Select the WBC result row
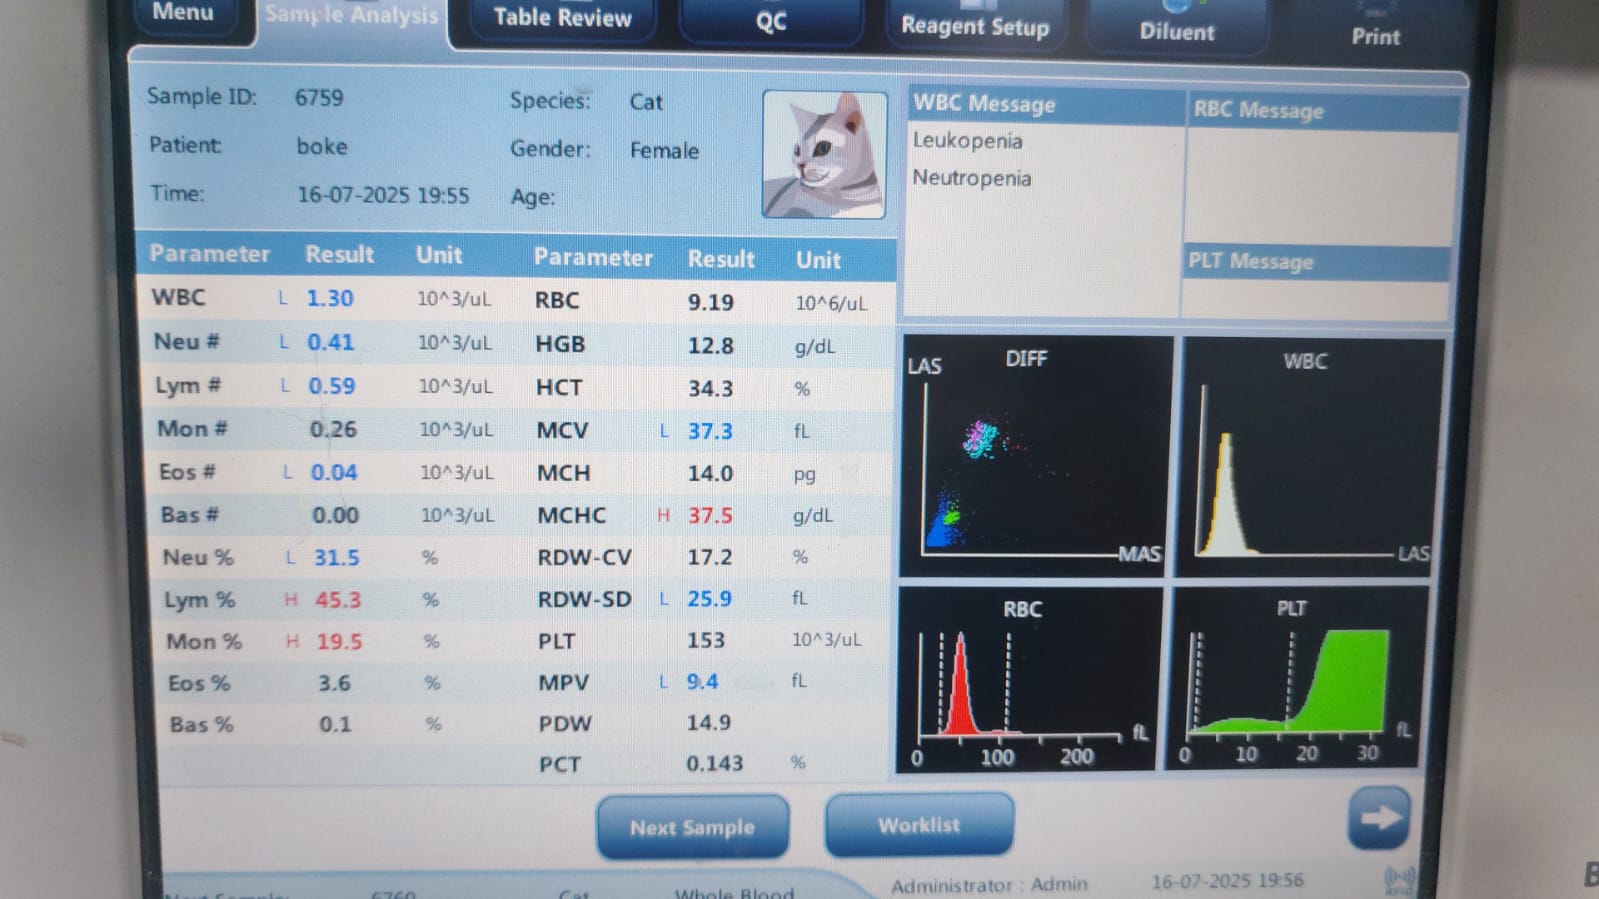 pos(330,299)
